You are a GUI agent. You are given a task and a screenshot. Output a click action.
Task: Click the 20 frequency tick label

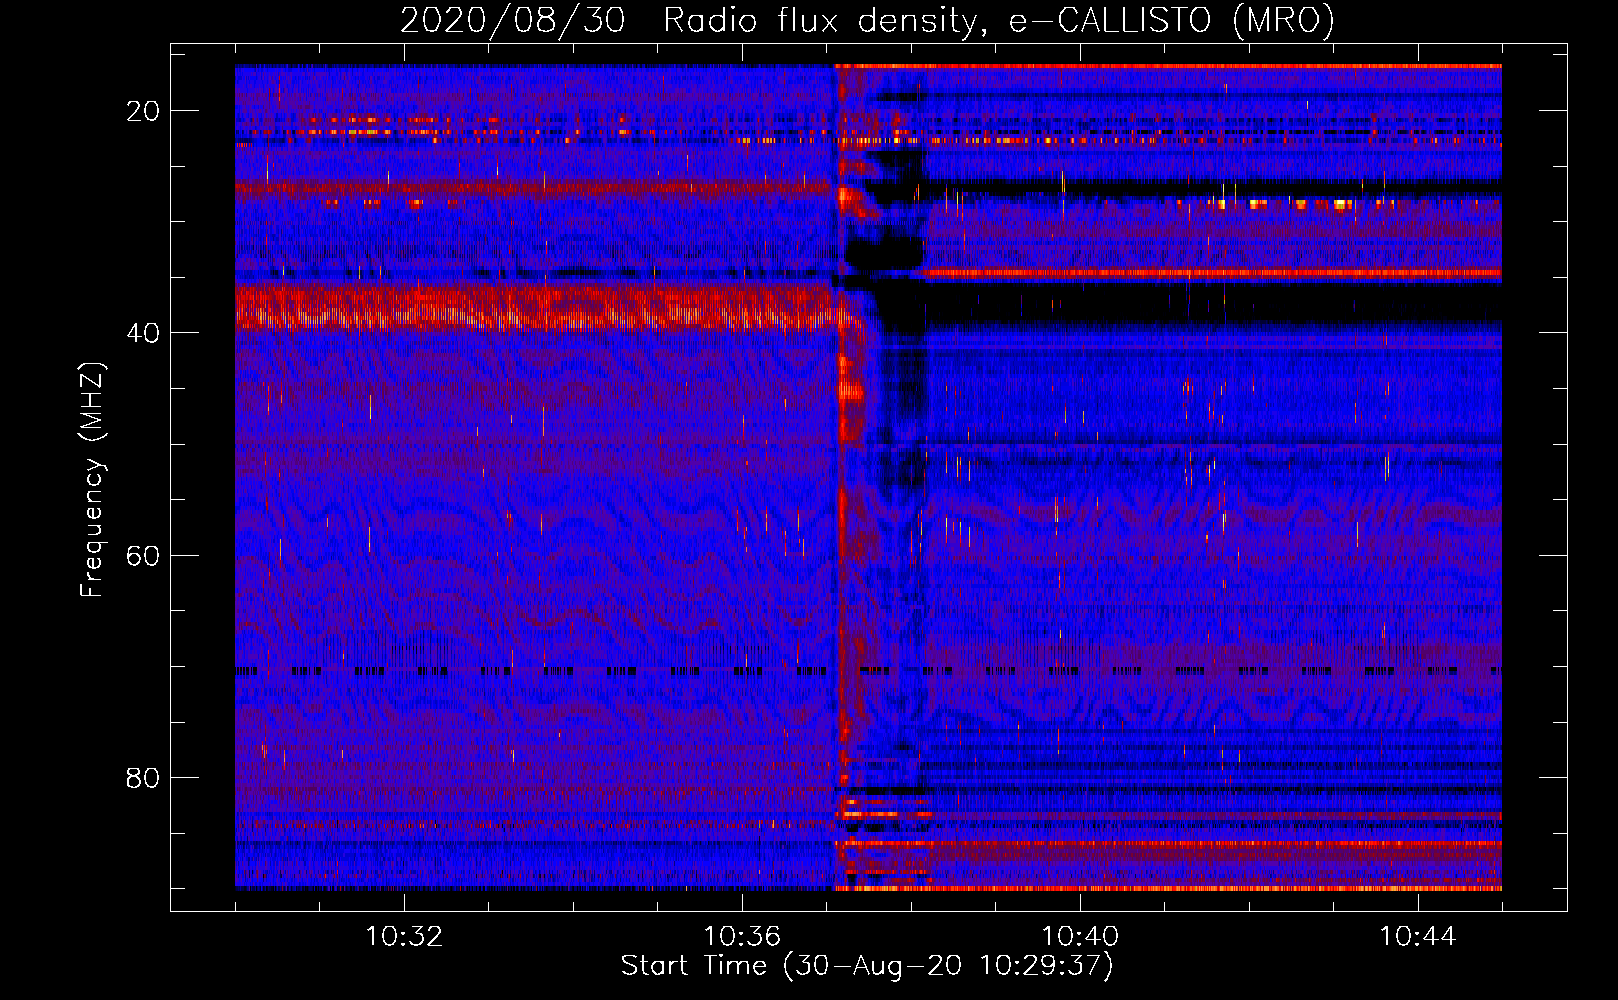(x=143, y=111)
